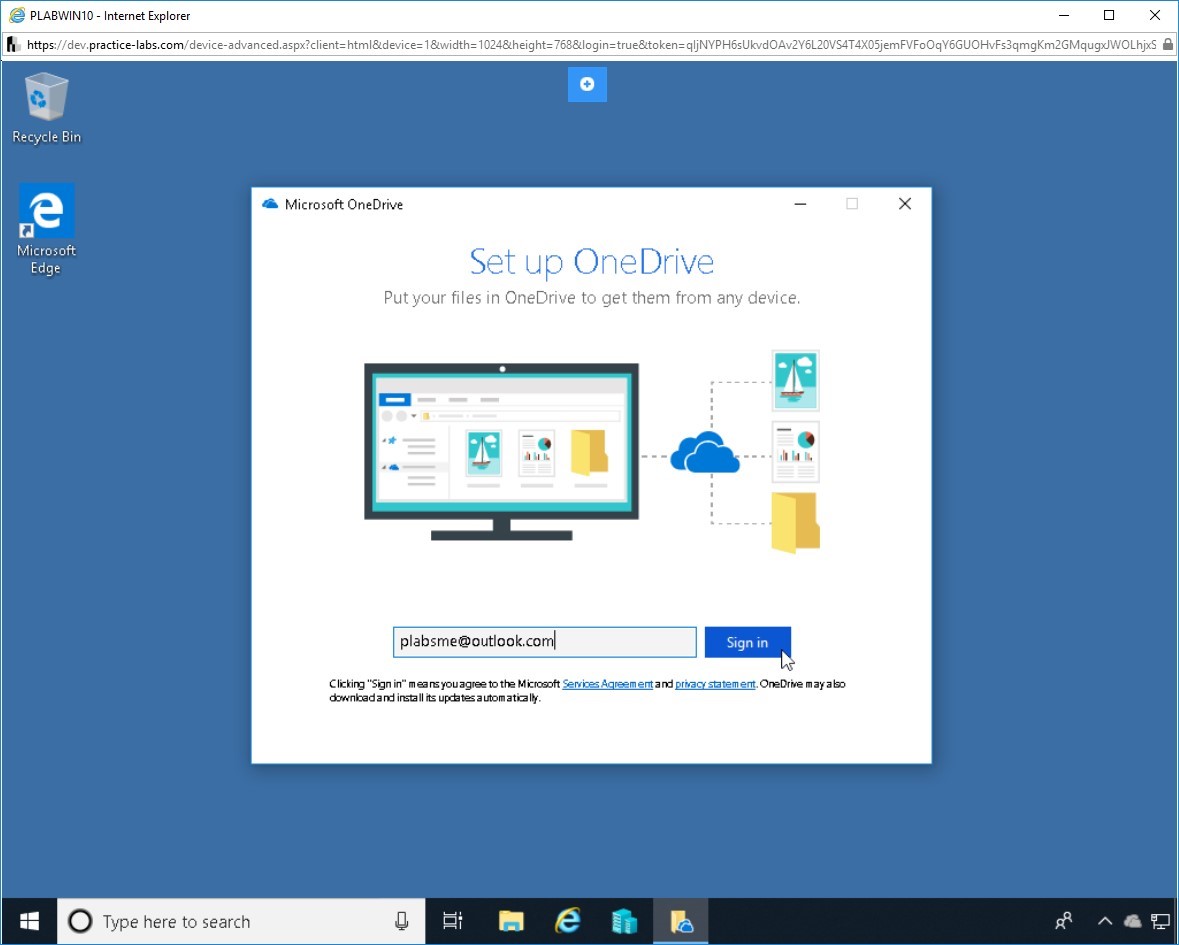Open File Explorer from the taskbar
1179x945 pixels.
[x=511, y=921]
